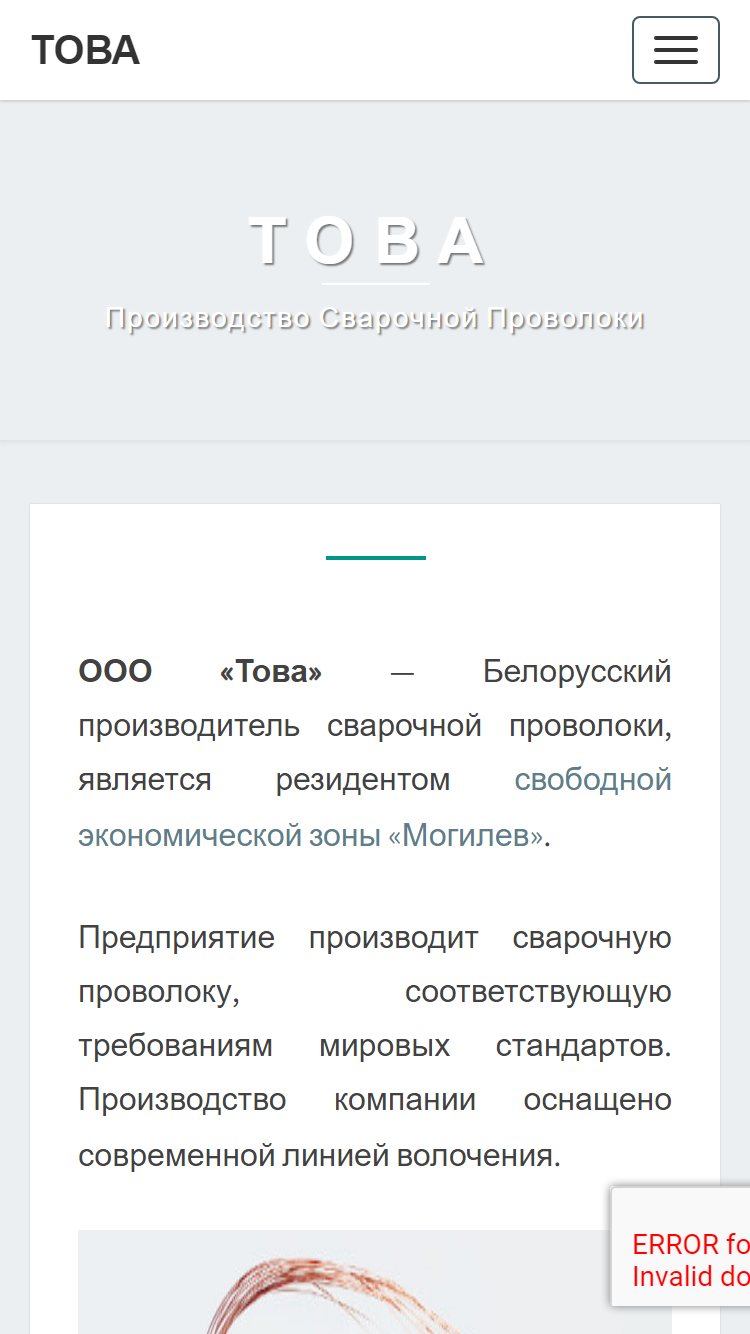Click the word резидентом in the first paragraph

click(x=363, y=779)
